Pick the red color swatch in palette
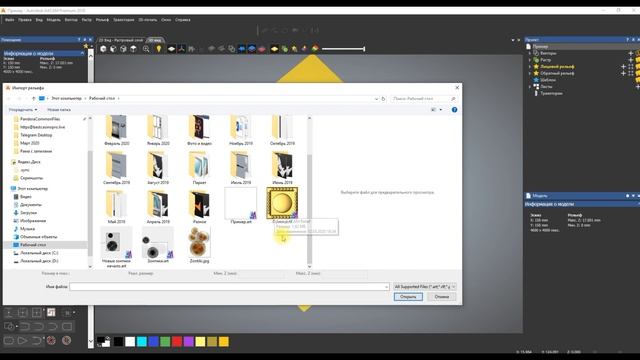Viewport: 640px width, 360px height. [x=177, y=342]
